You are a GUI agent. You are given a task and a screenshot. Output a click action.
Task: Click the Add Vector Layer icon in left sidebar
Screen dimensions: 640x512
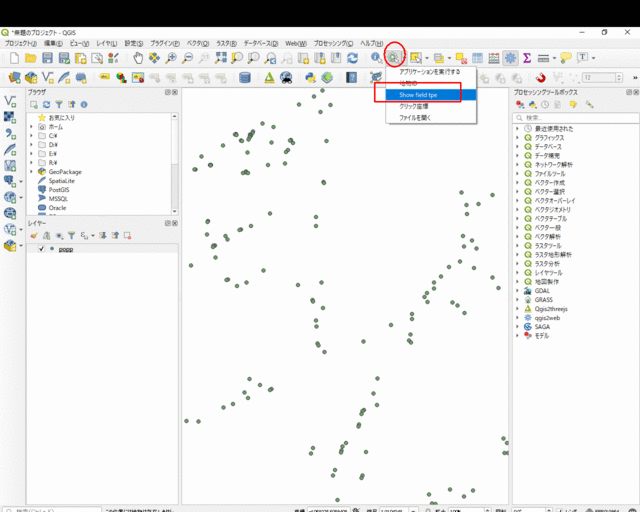[x=10, y=102]
